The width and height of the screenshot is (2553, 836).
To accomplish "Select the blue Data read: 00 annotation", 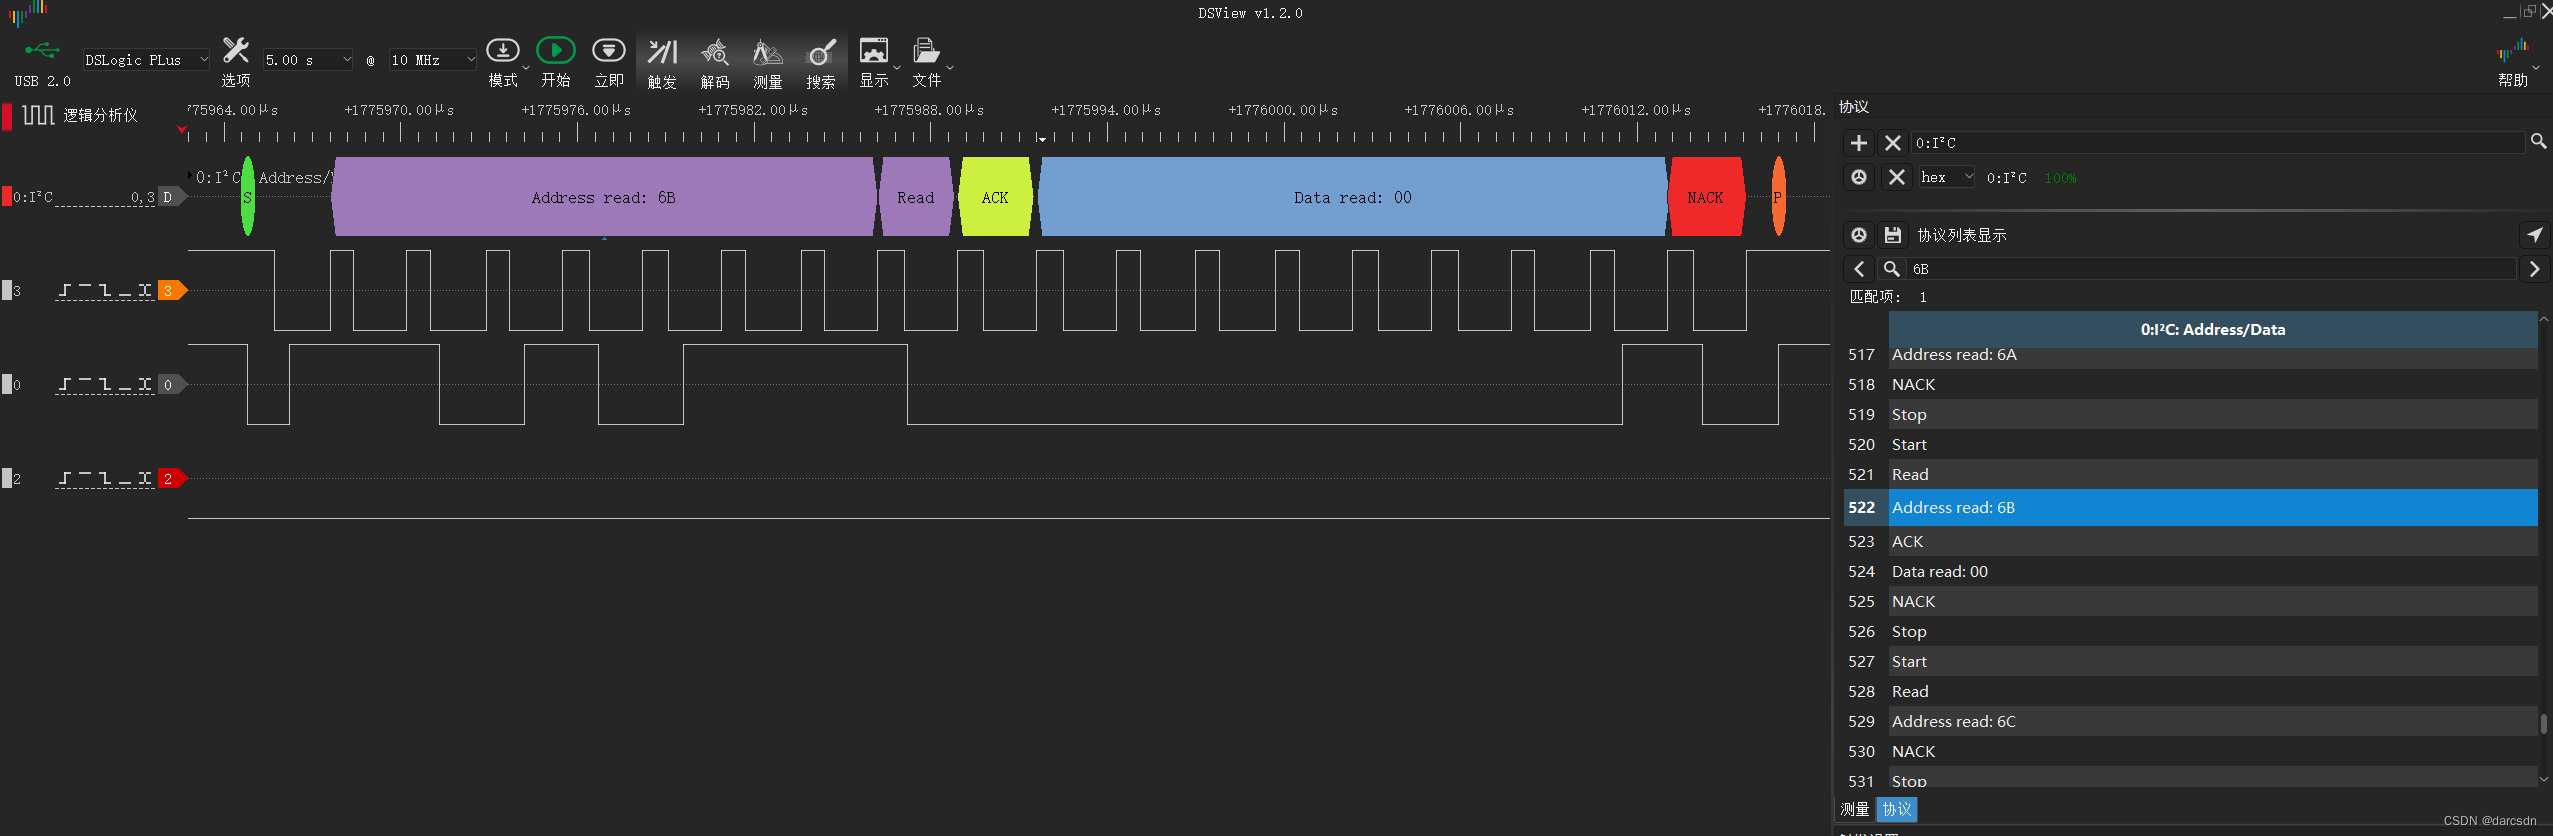I will (x=1352, y=197).
